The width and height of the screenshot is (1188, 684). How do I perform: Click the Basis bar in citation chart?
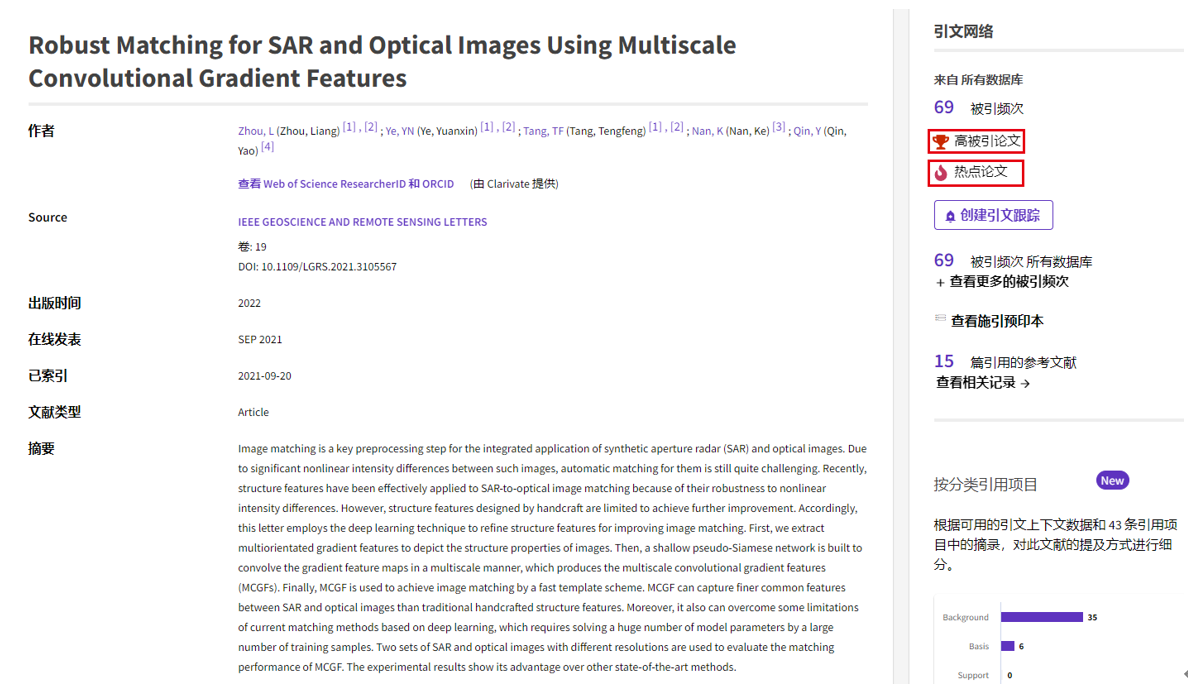click(1007, 646)
